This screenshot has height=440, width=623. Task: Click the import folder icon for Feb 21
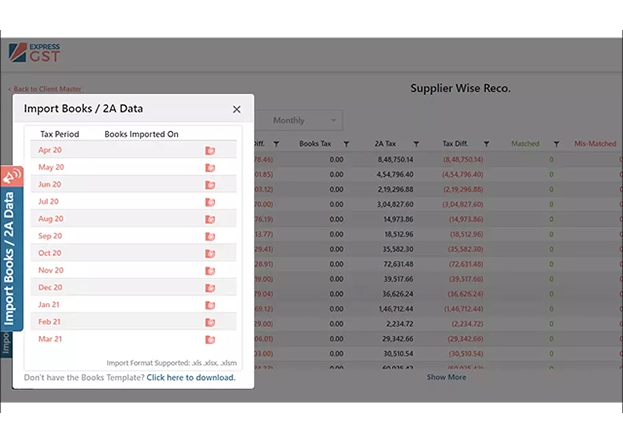[x=210, y=322]
